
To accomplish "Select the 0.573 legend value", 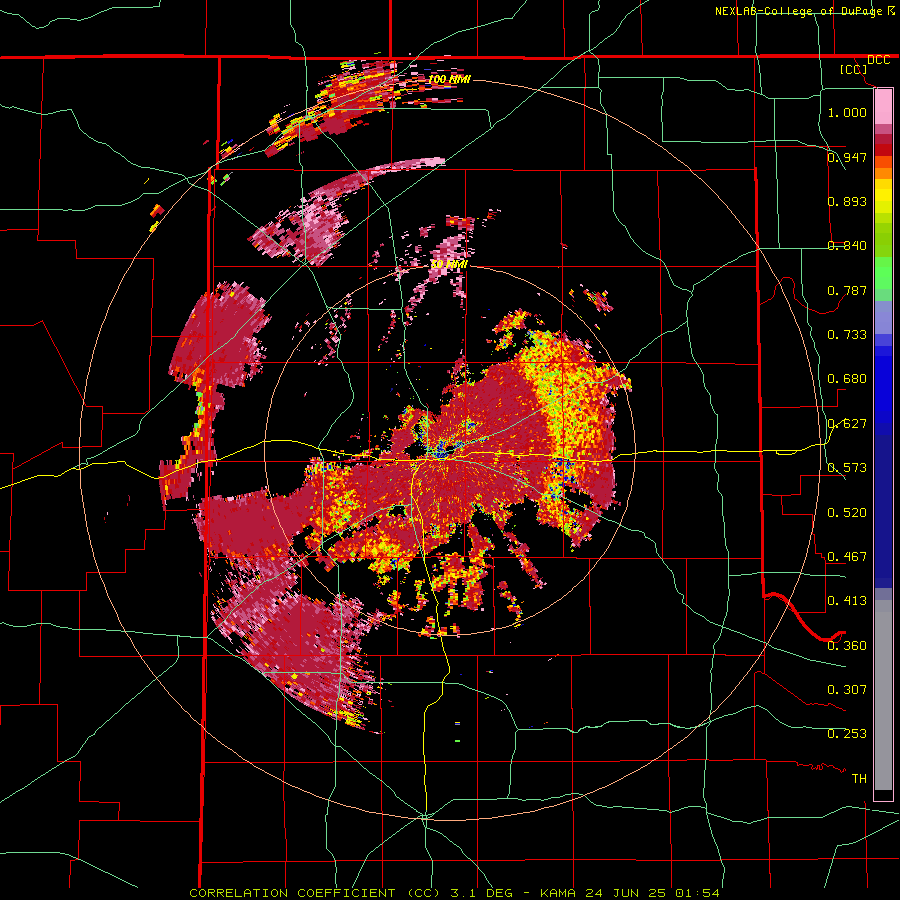I will [847, 468].
